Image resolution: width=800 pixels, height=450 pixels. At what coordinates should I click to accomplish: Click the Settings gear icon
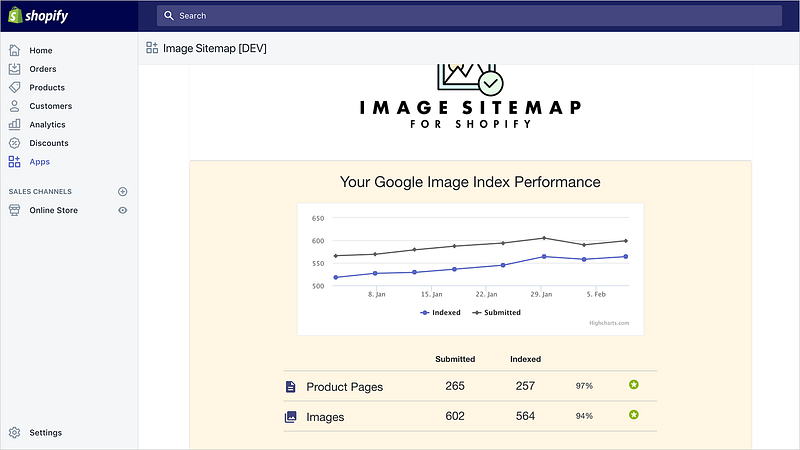(14, 433)
